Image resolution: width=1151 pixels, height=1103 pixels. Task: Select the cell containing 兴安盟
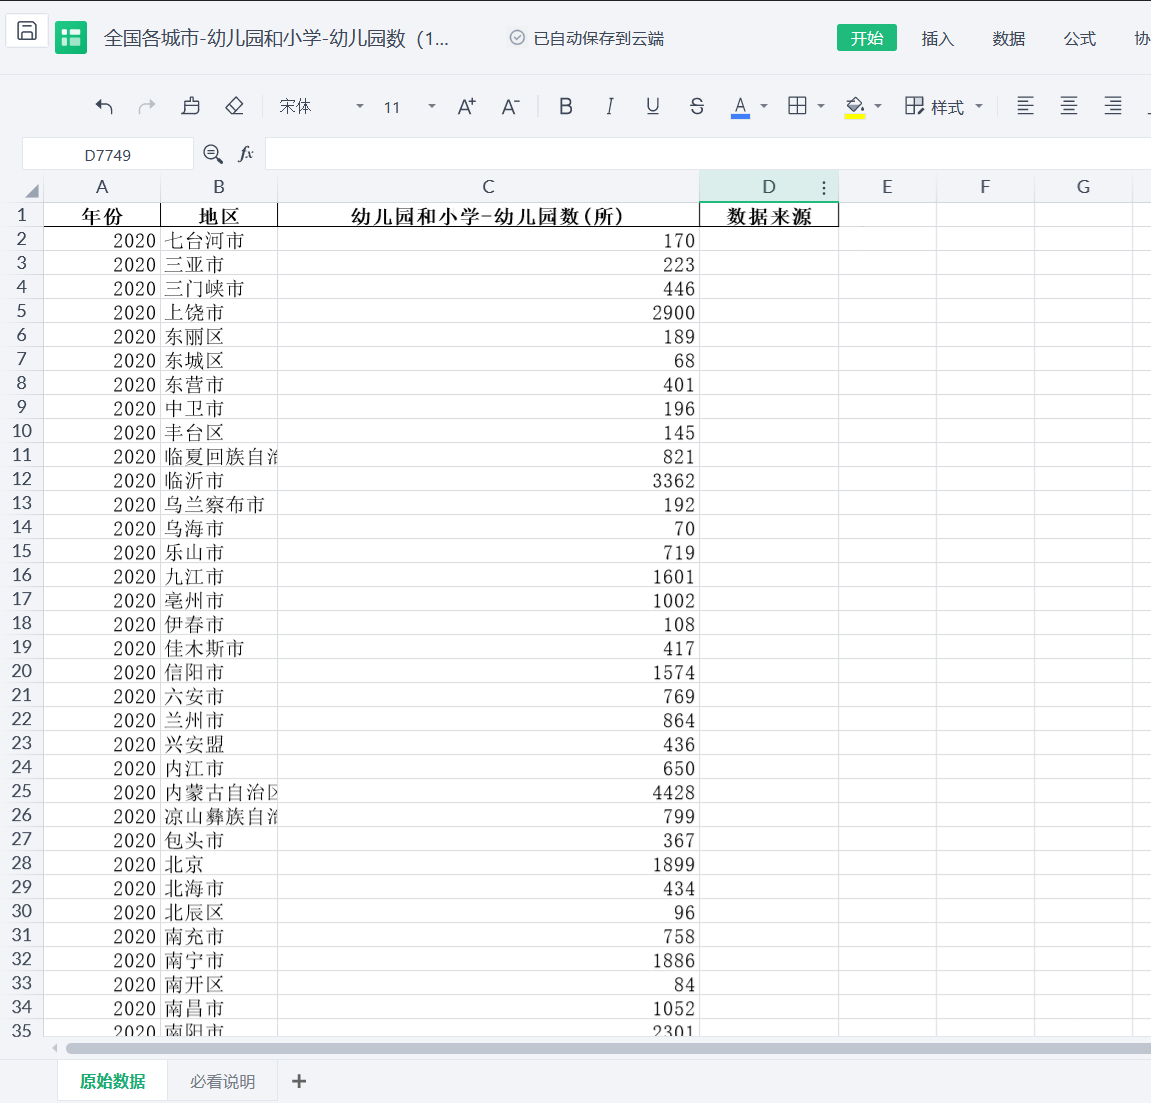(219, 744)
